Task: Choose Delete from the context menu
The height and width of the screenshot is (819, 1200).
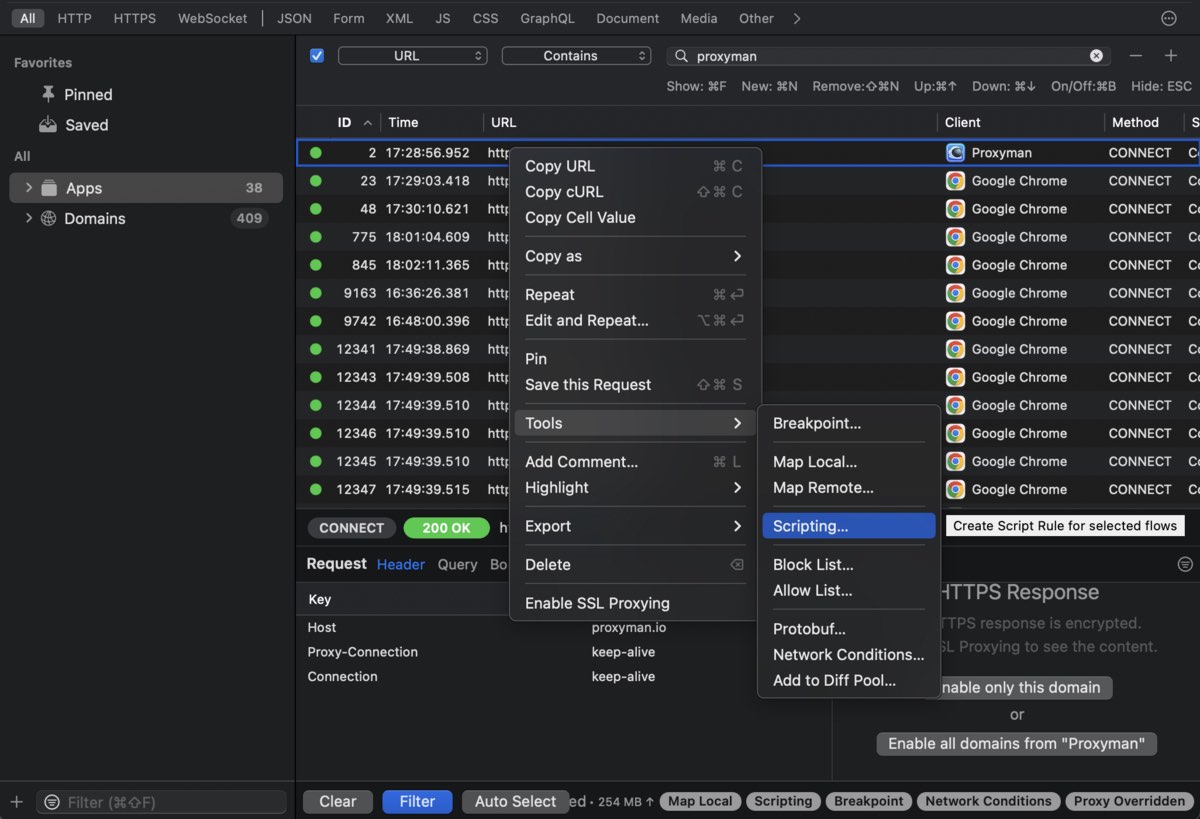Action: coord(634,565)
